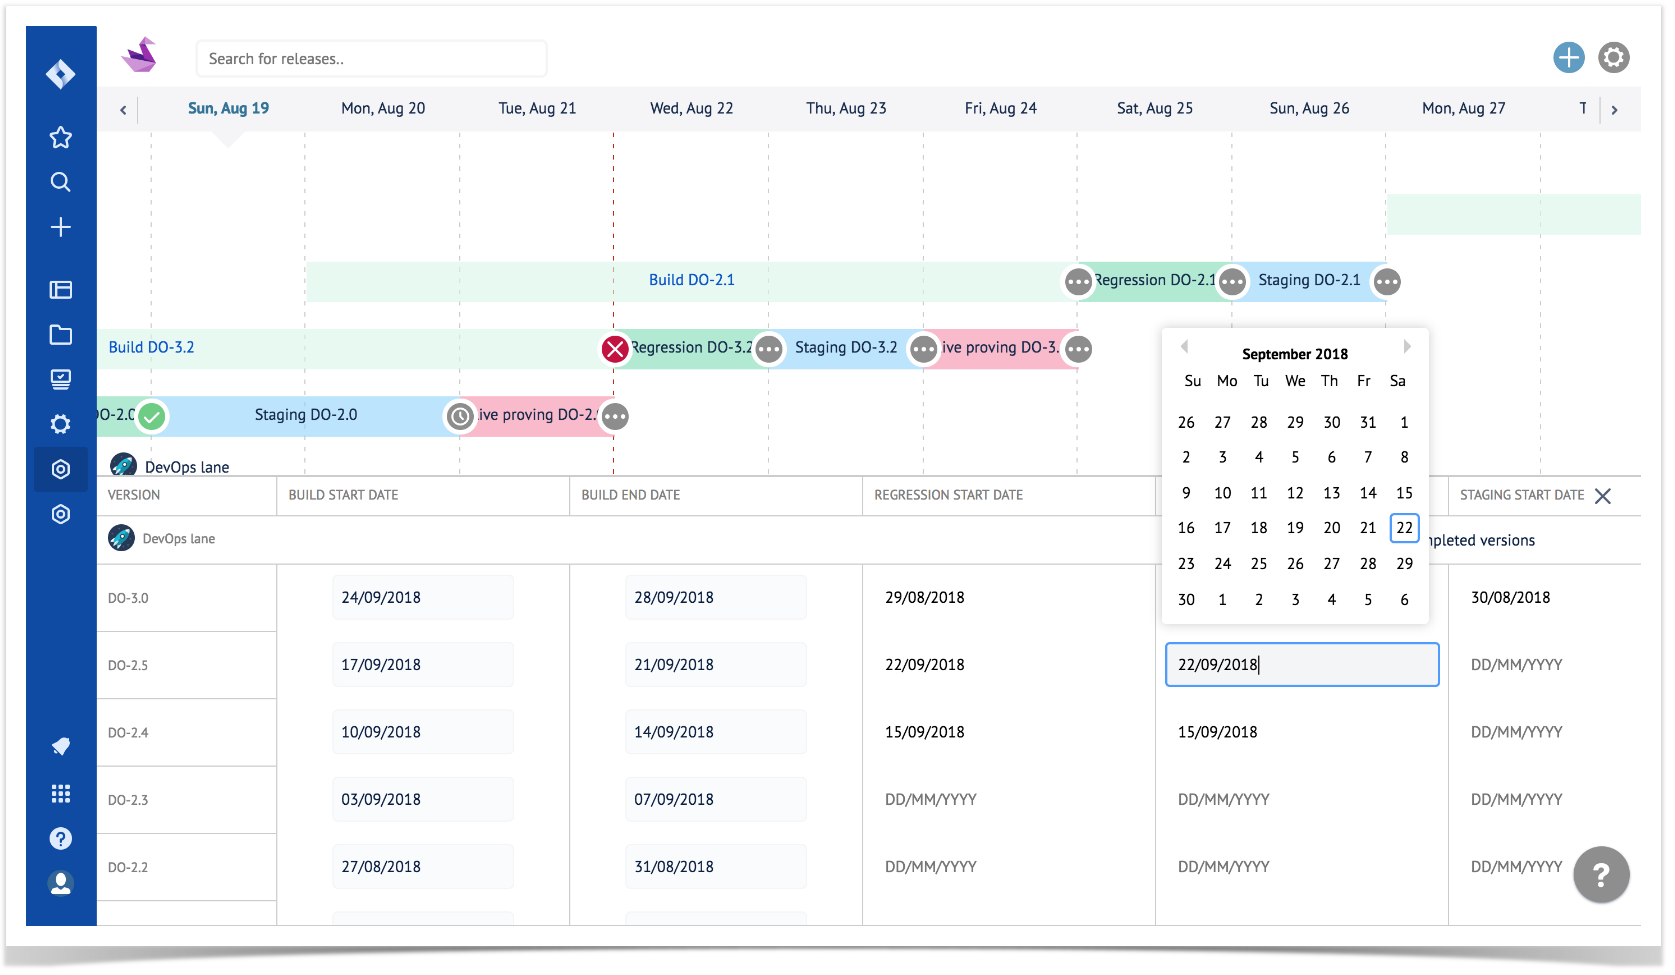1675x975 pixels.
Task: Select Wed, Aug 22 in timeline header
Action: tap(692, 108)
